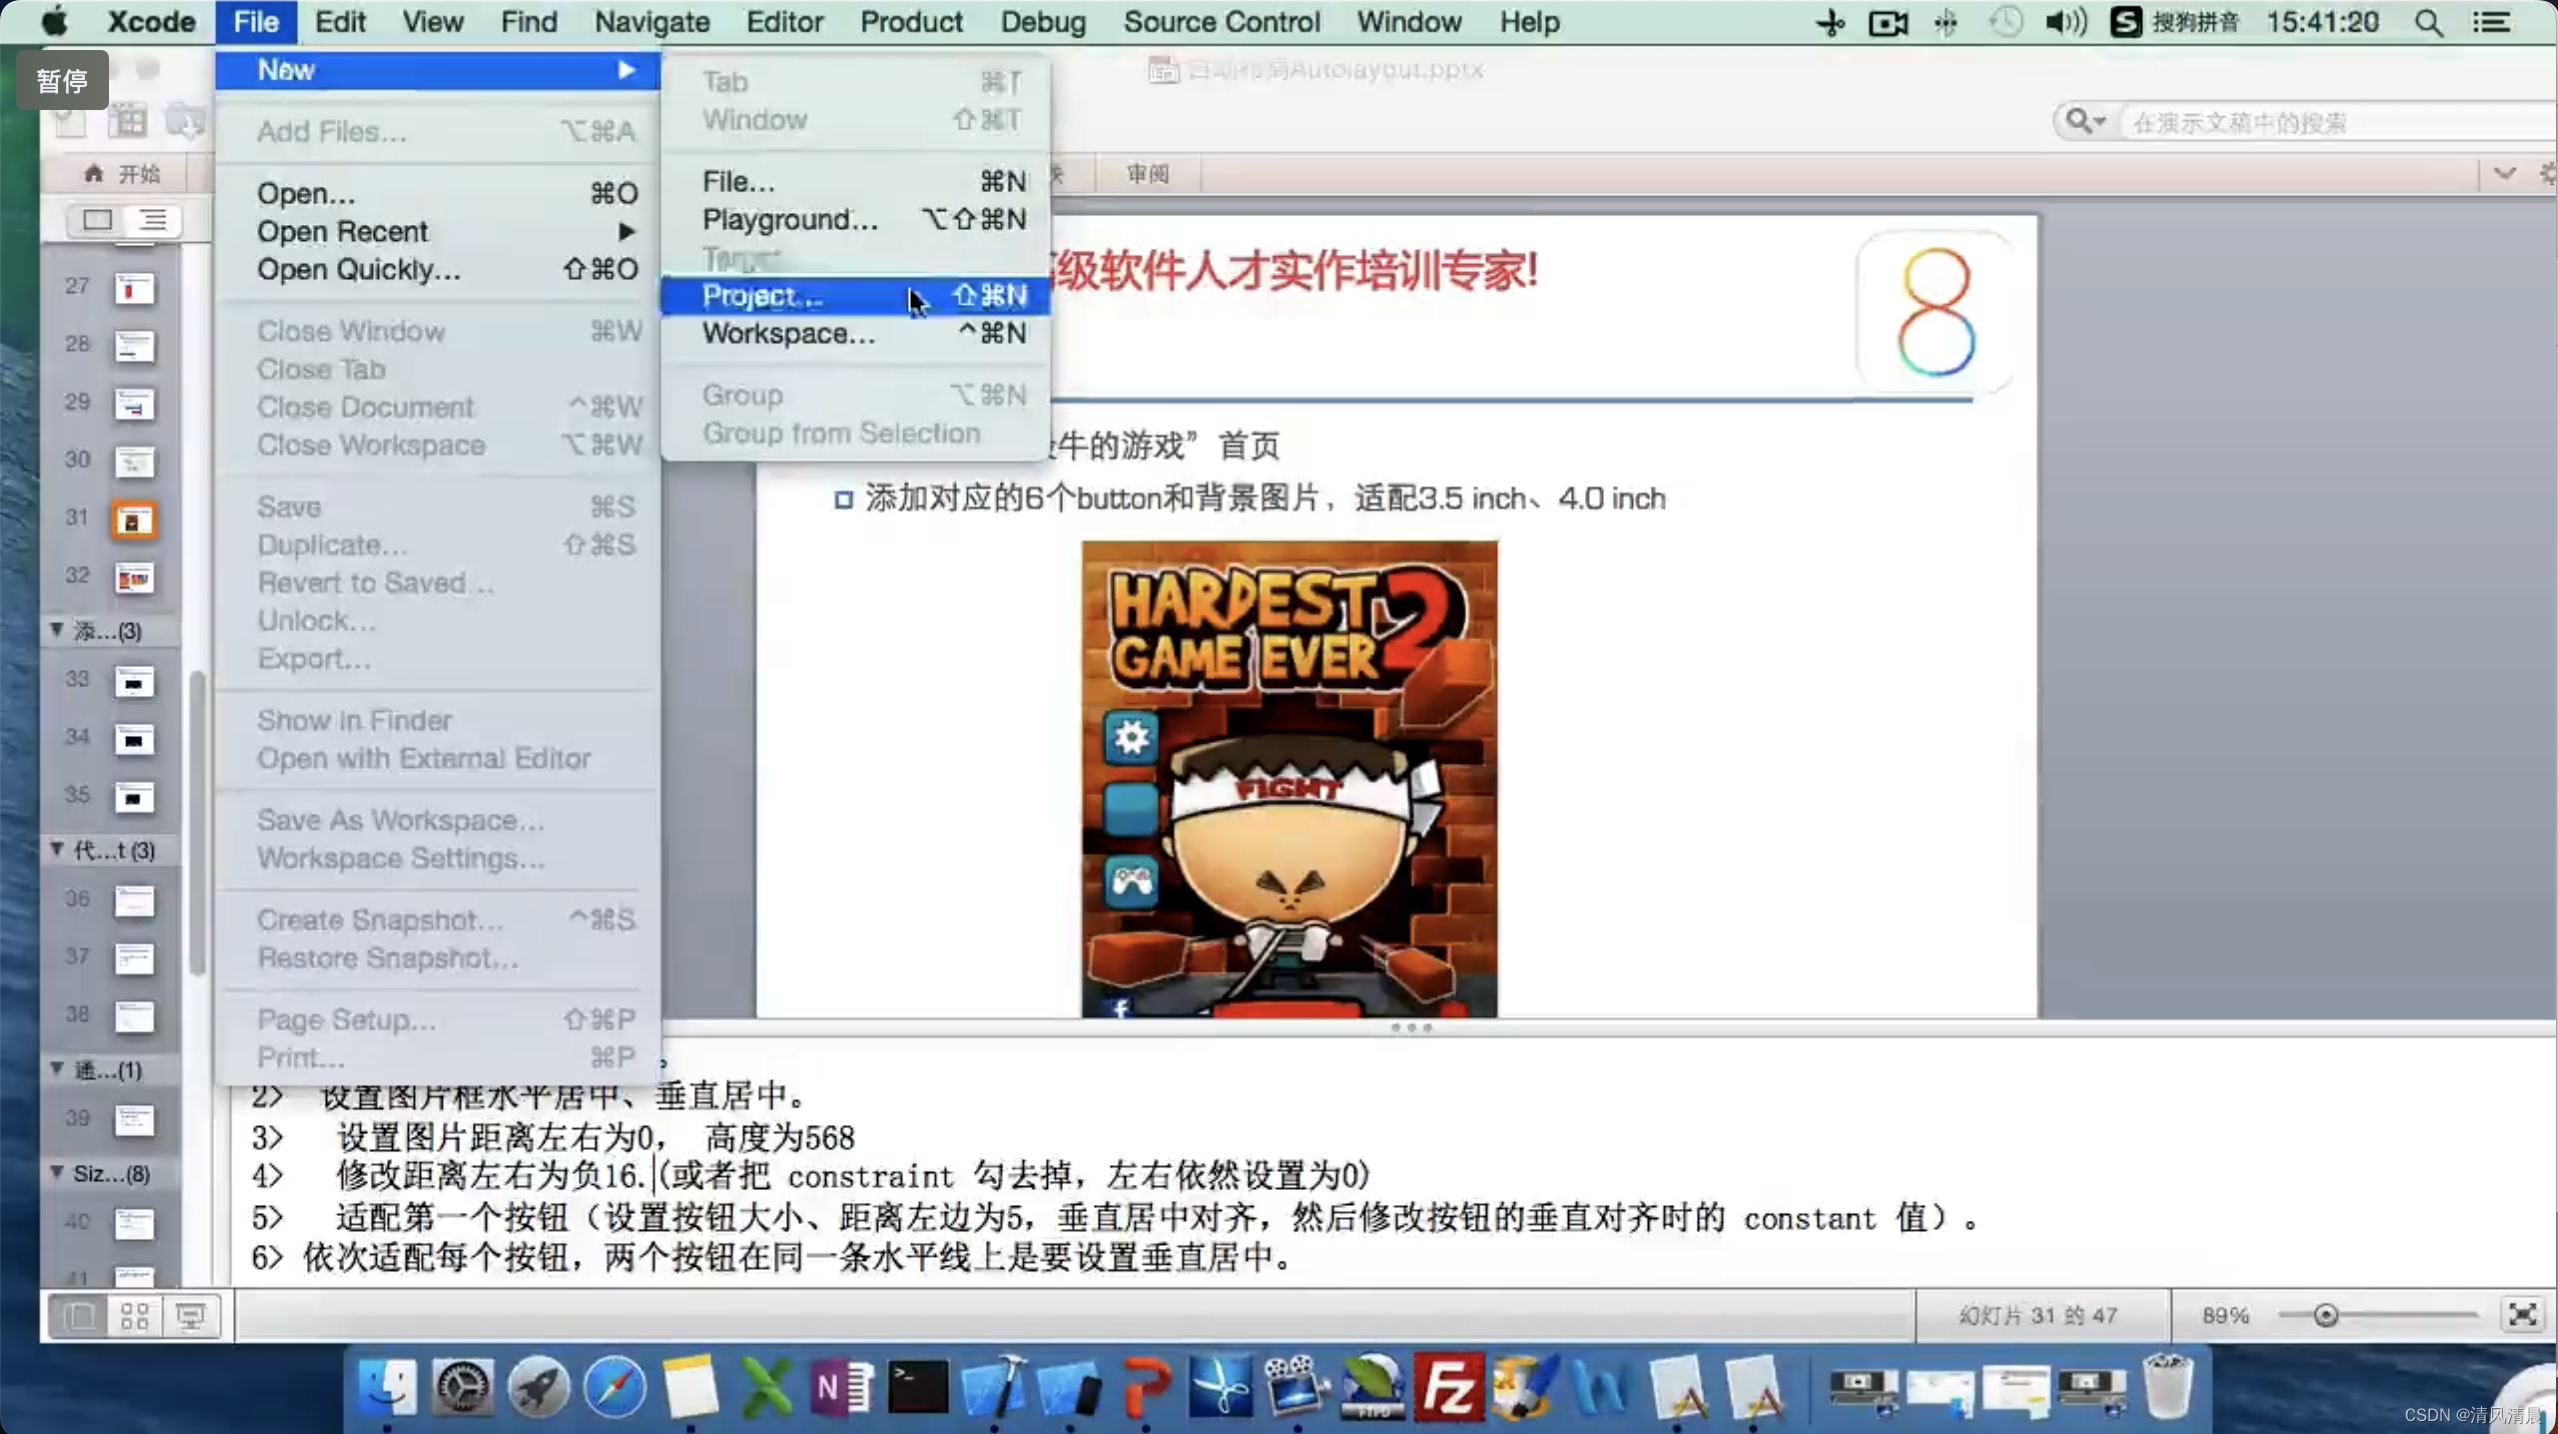Select slide 32 thumbnail
Image resolution: width=2558 pixels, height=1434 pixels.
[x=134, y=578]
